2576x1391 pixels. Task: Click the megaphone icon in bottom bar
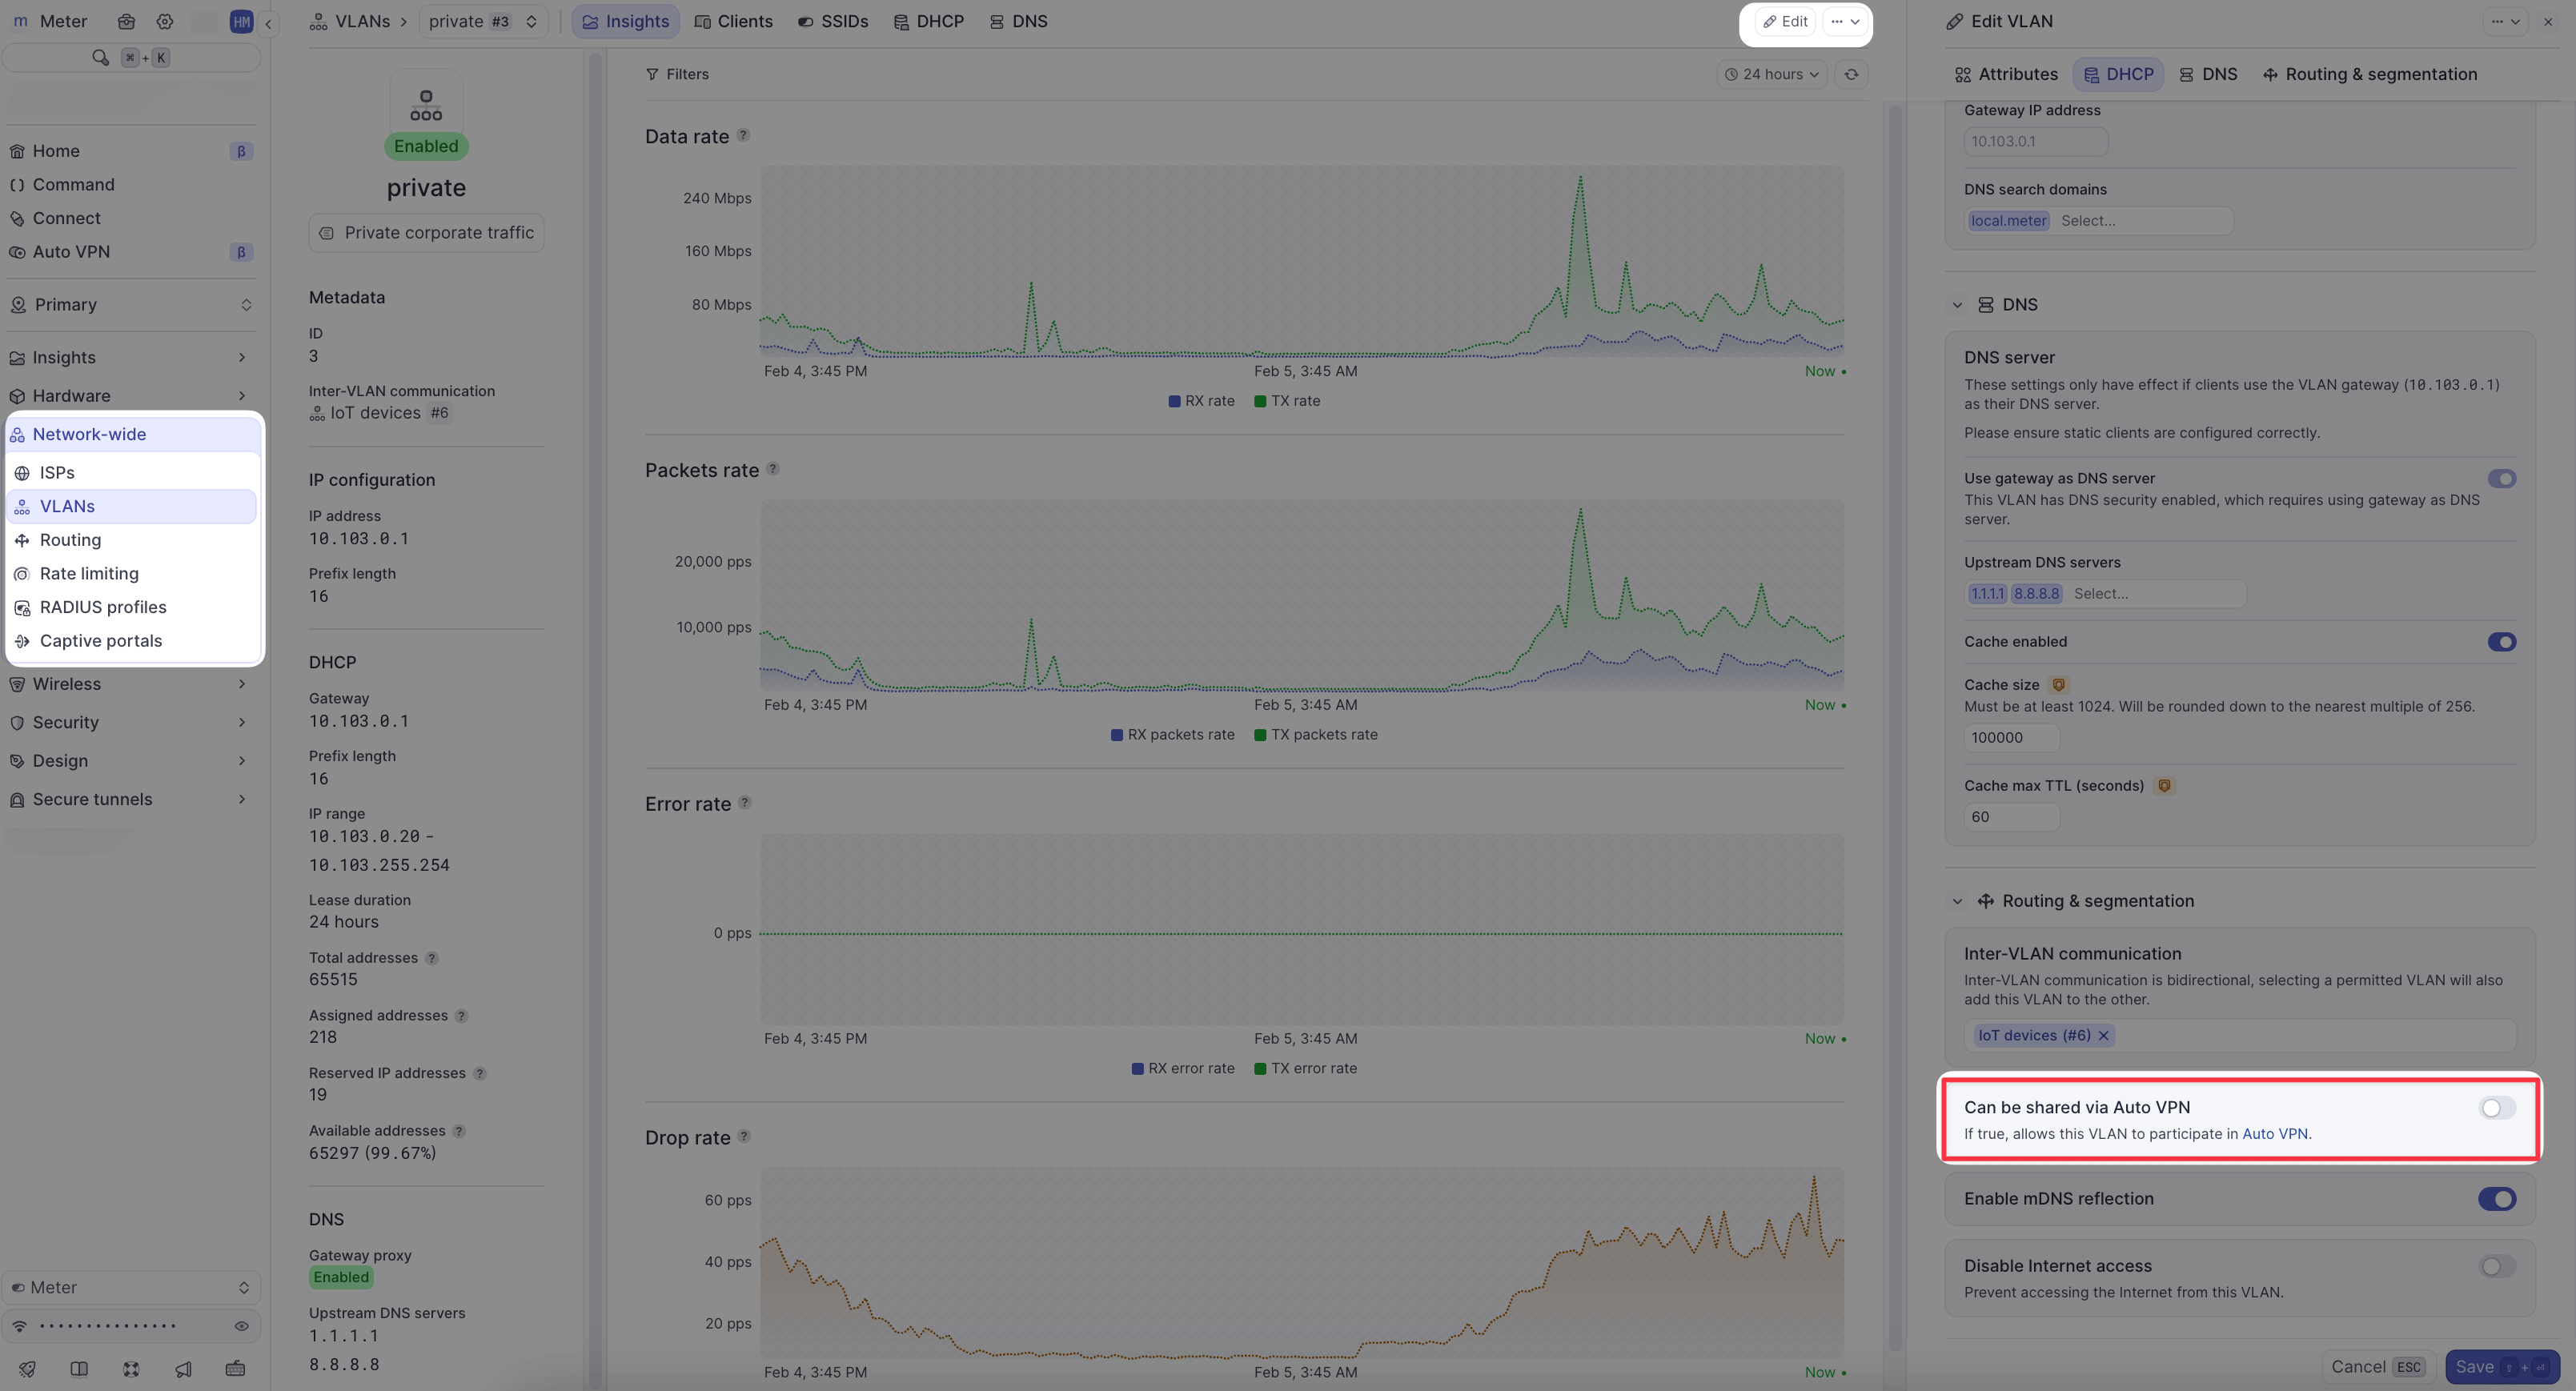click(x=183, y=1368)
